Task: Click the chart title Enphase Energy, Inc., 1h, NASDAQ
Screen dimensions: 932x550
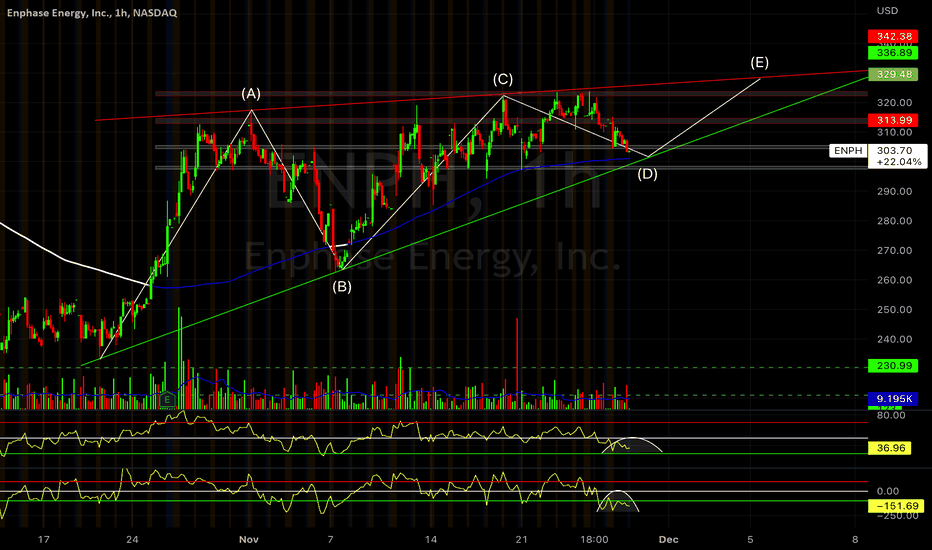Action: pos(92,12)
